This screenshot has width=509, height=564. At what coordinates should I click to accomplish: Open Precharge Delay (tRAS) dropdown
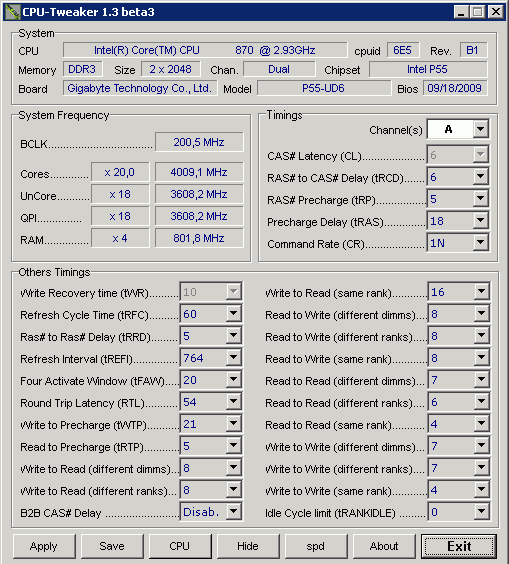(x=481, y=221)
